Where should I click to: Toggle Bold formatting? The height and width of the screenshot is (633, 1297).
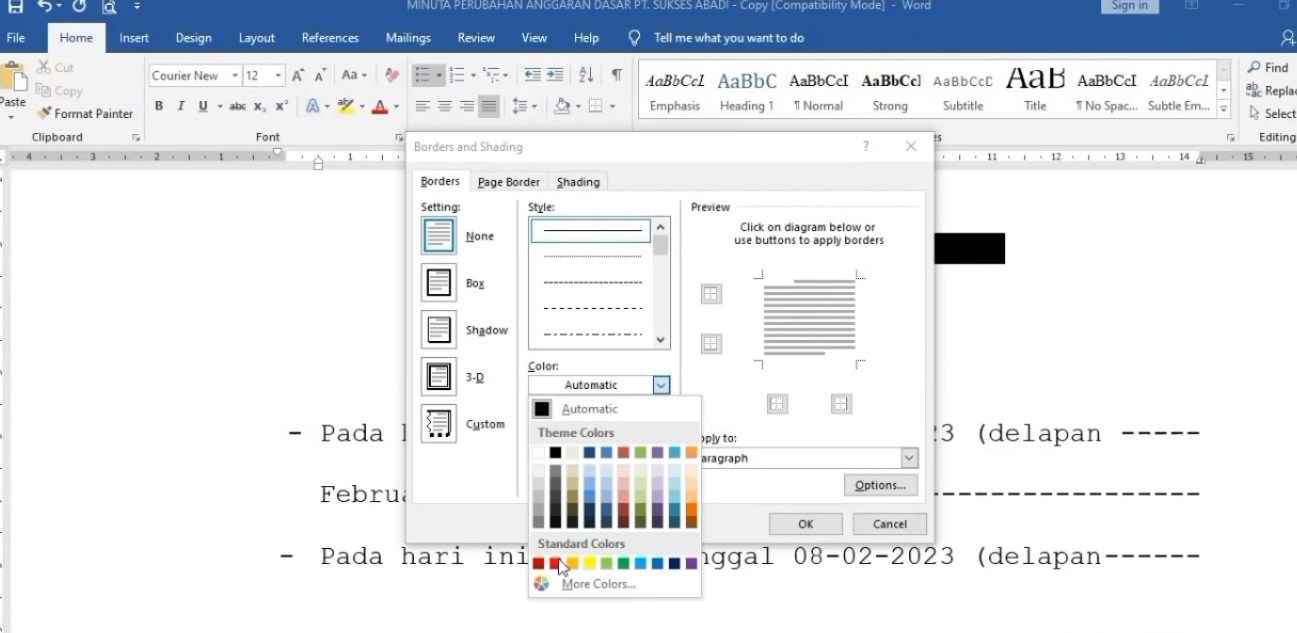pyautogui.click(x=158, y=106)
